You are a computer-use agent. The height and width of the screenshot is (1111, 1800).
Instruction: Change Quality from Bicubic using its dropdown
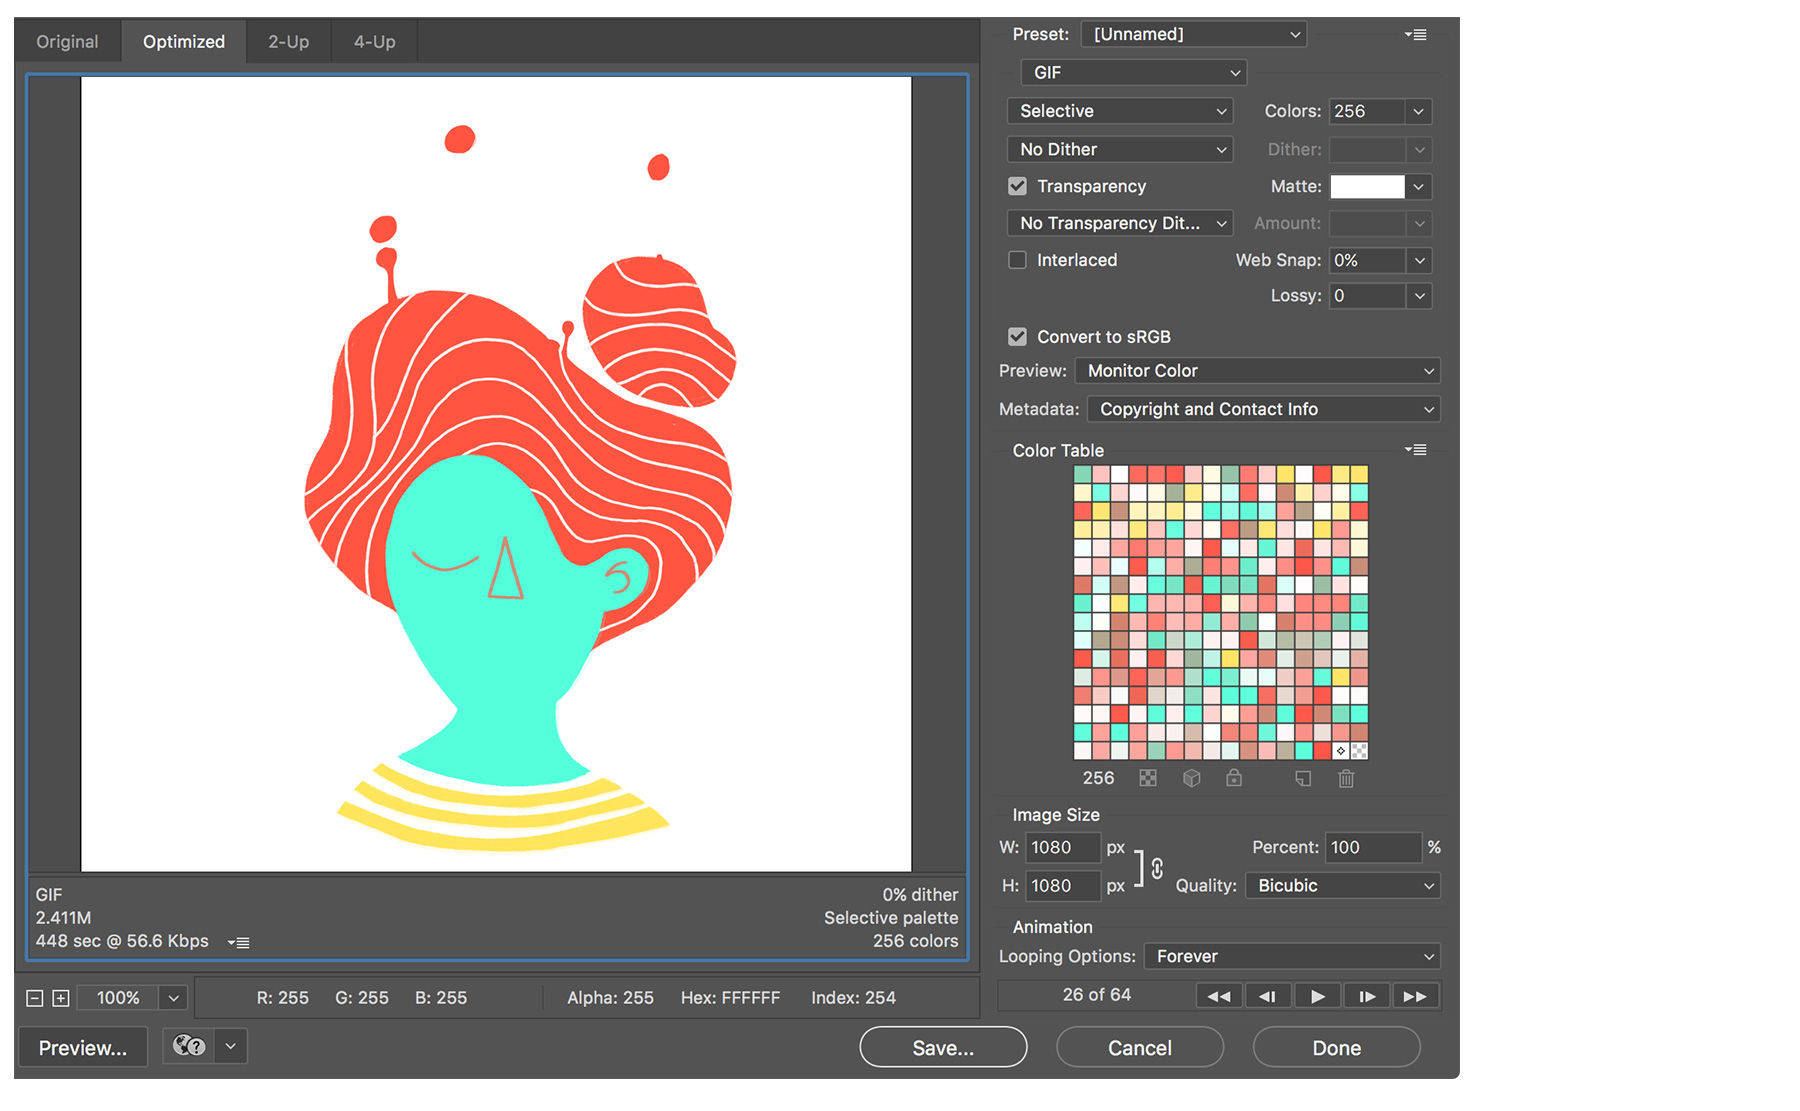[1342, 885]
